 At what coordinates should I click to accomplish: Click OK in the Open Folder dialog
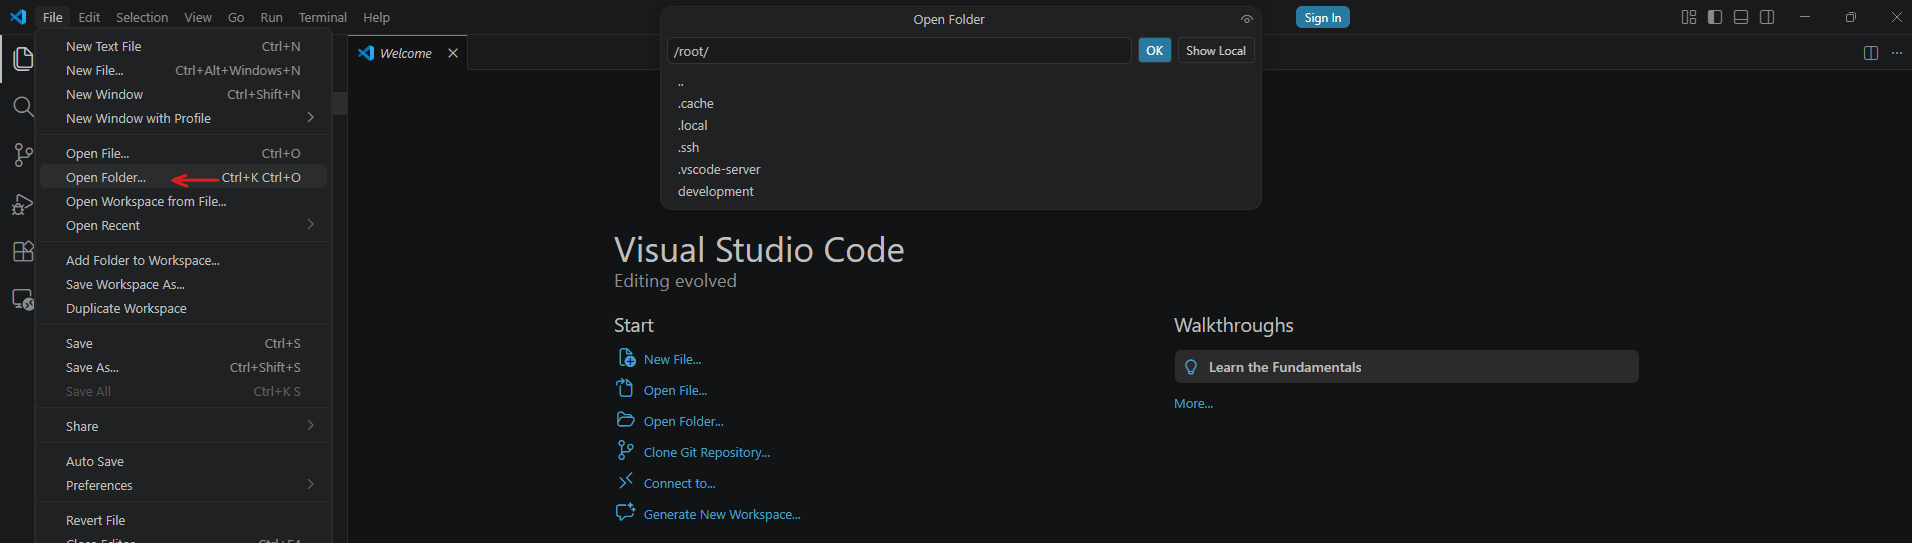(x=1154, y=50)
